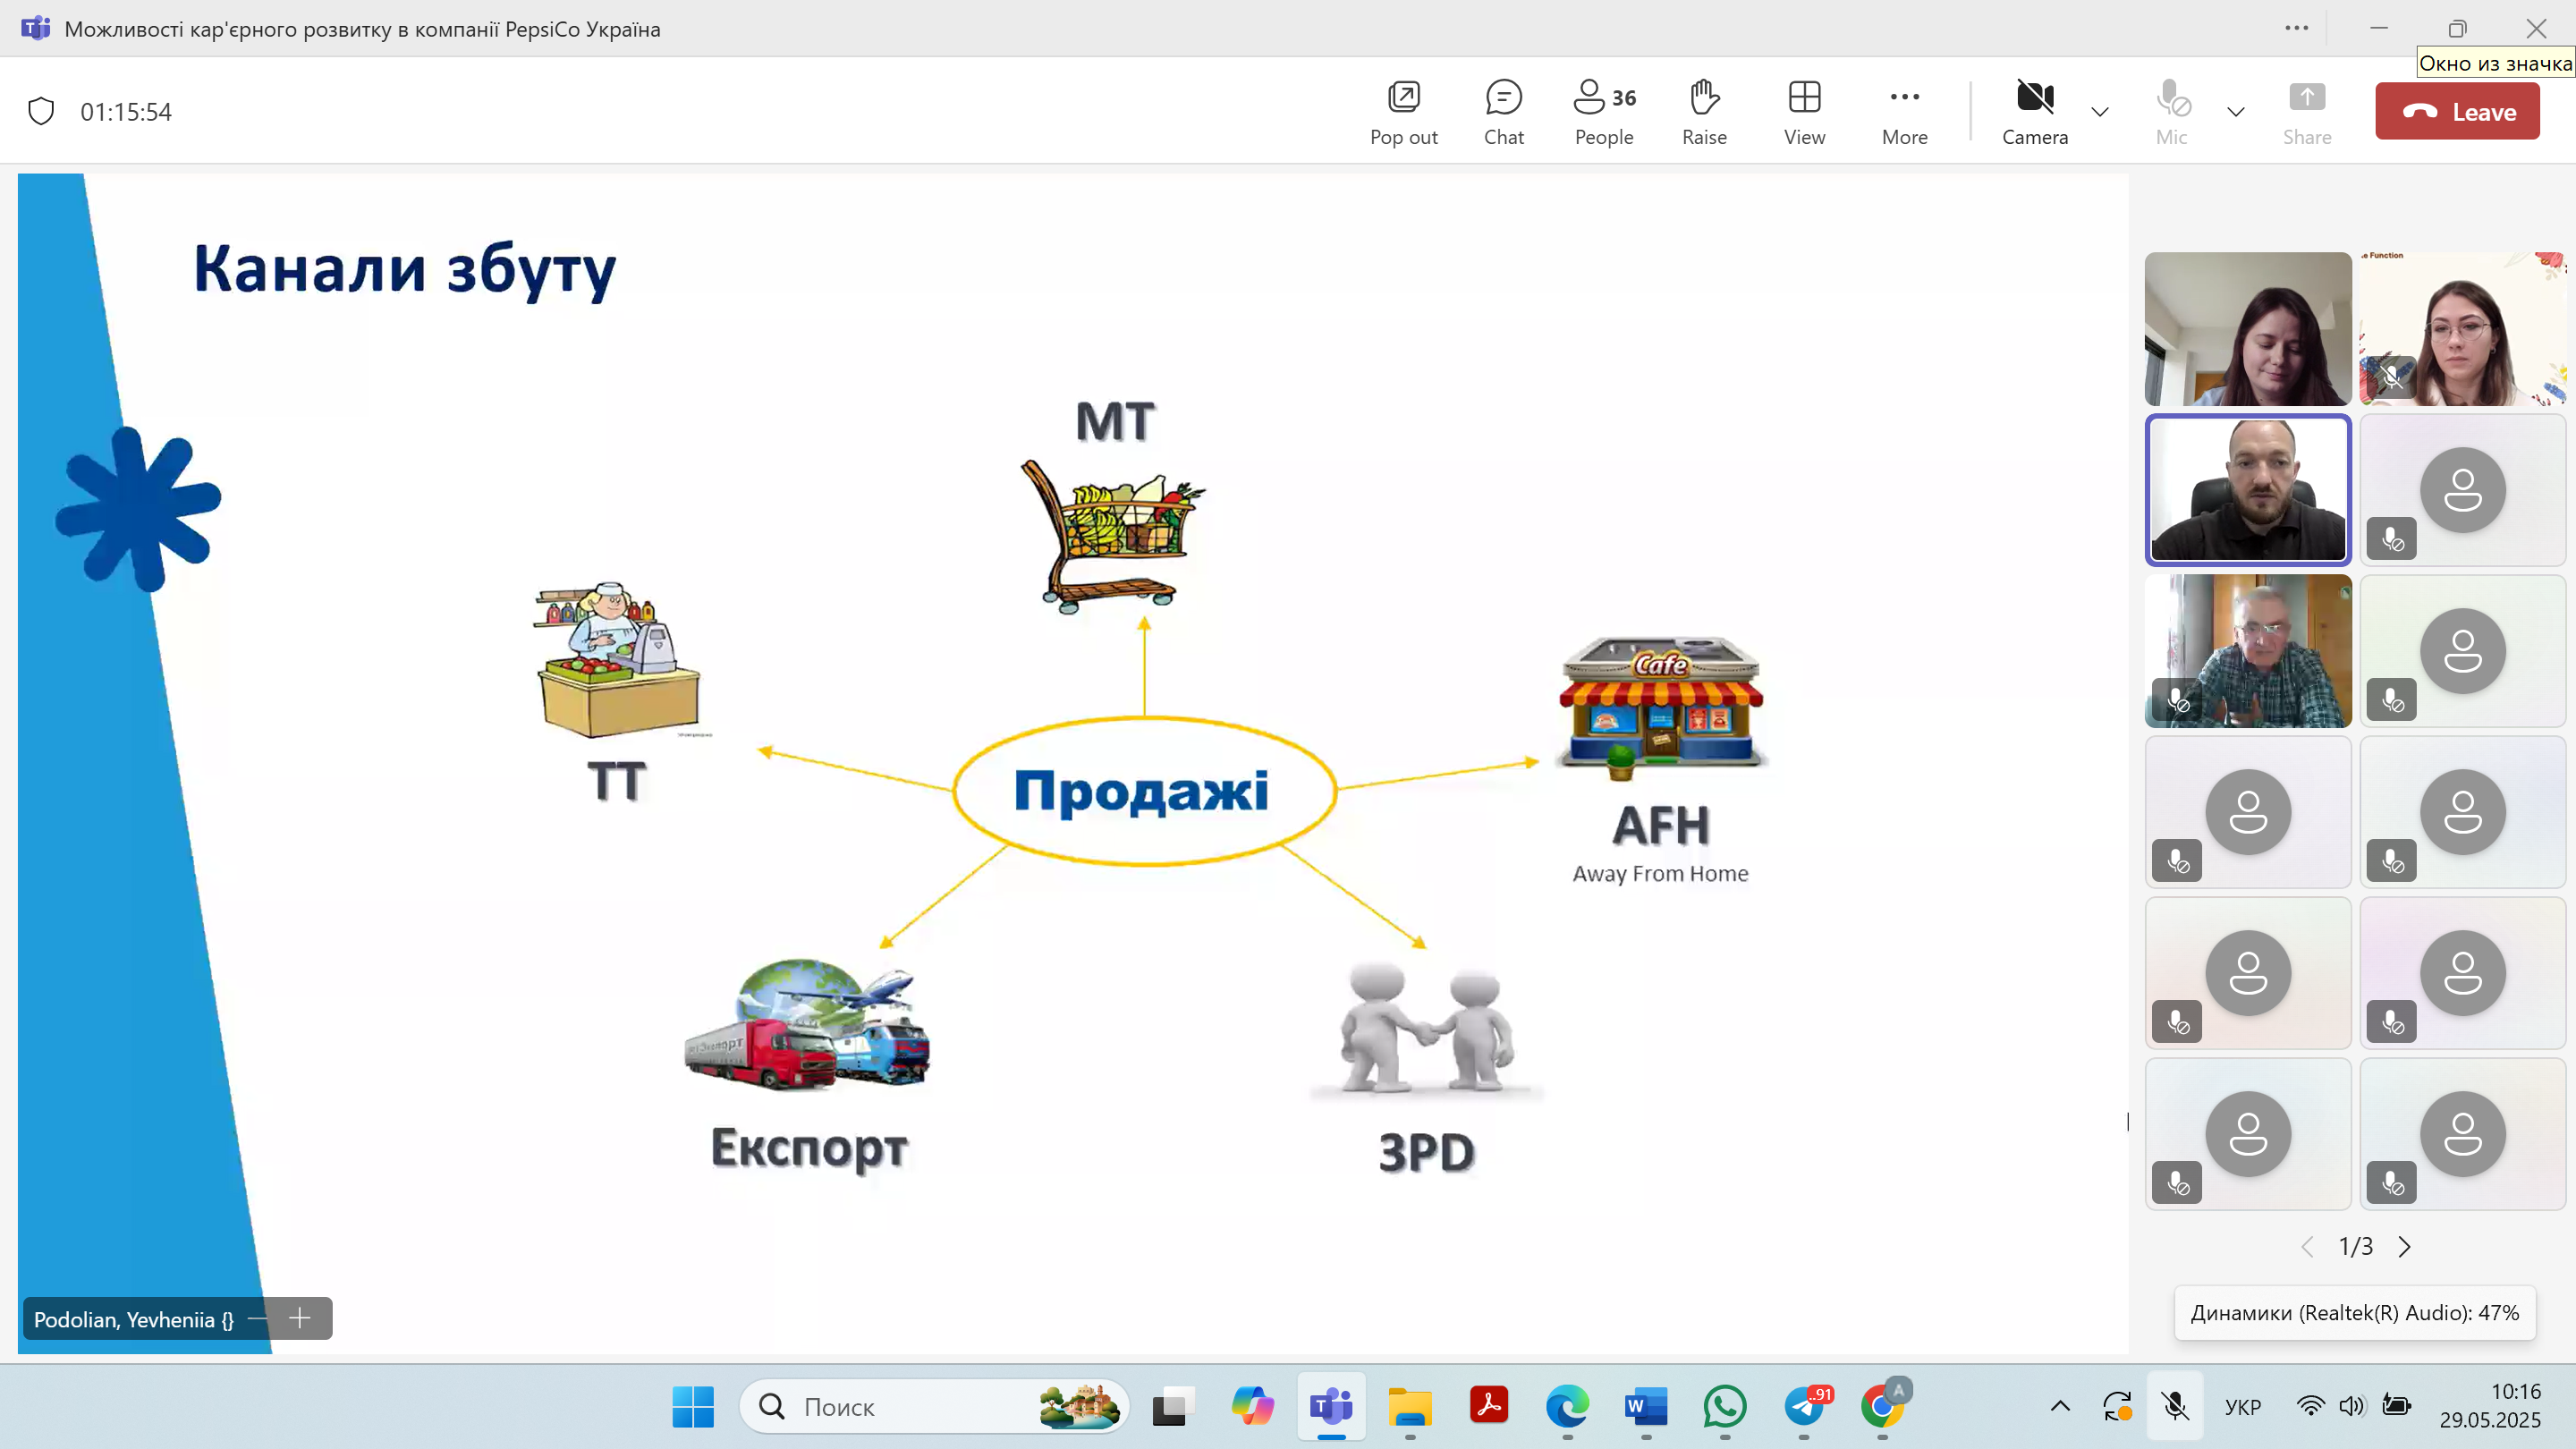
Task: Zoom in shared content with plus button
Action: click(300, 1318)
